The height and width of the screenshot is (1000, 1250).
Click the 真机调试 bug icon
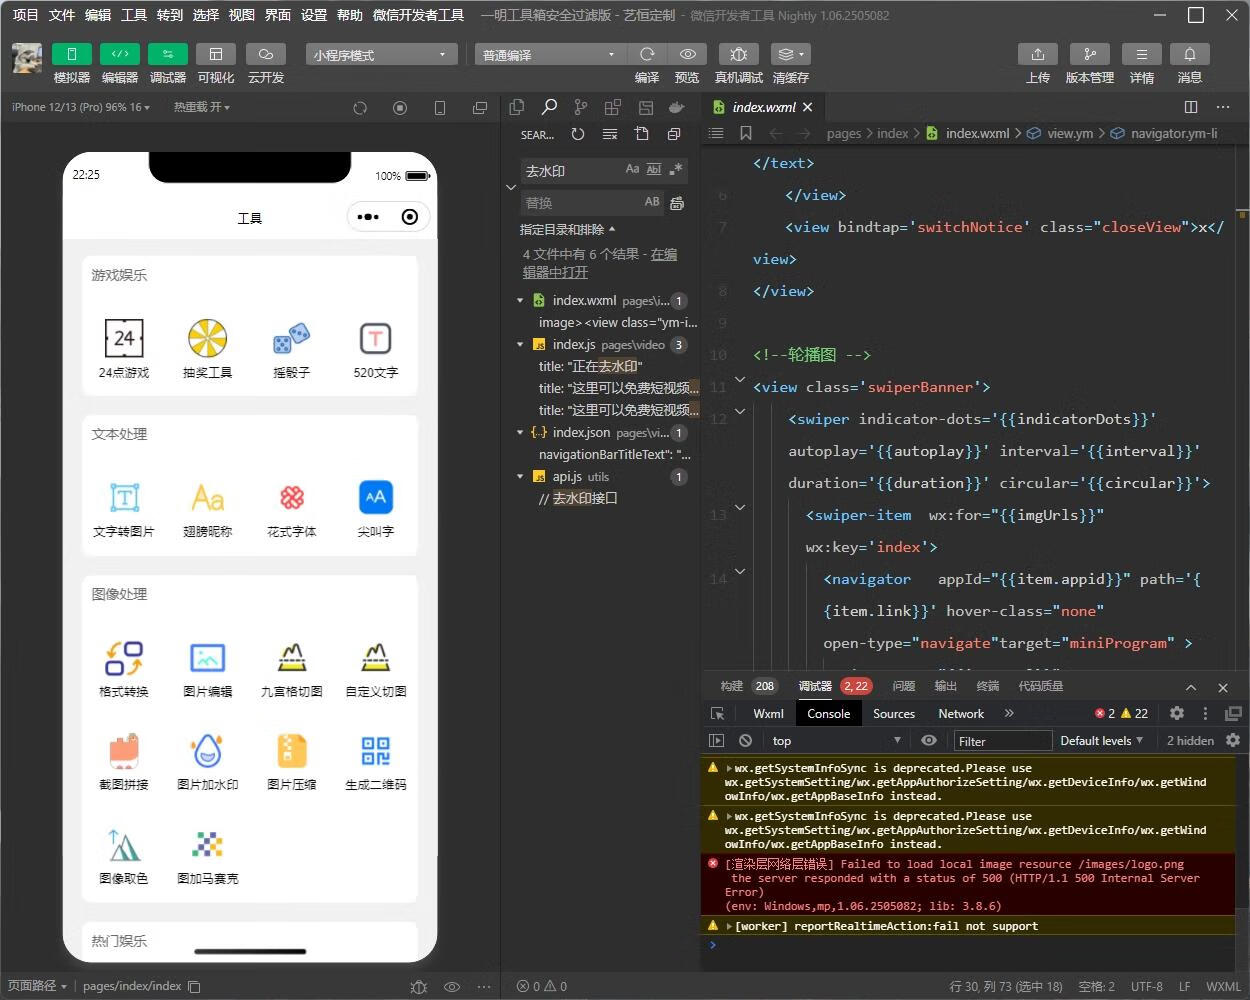(738, 54)
